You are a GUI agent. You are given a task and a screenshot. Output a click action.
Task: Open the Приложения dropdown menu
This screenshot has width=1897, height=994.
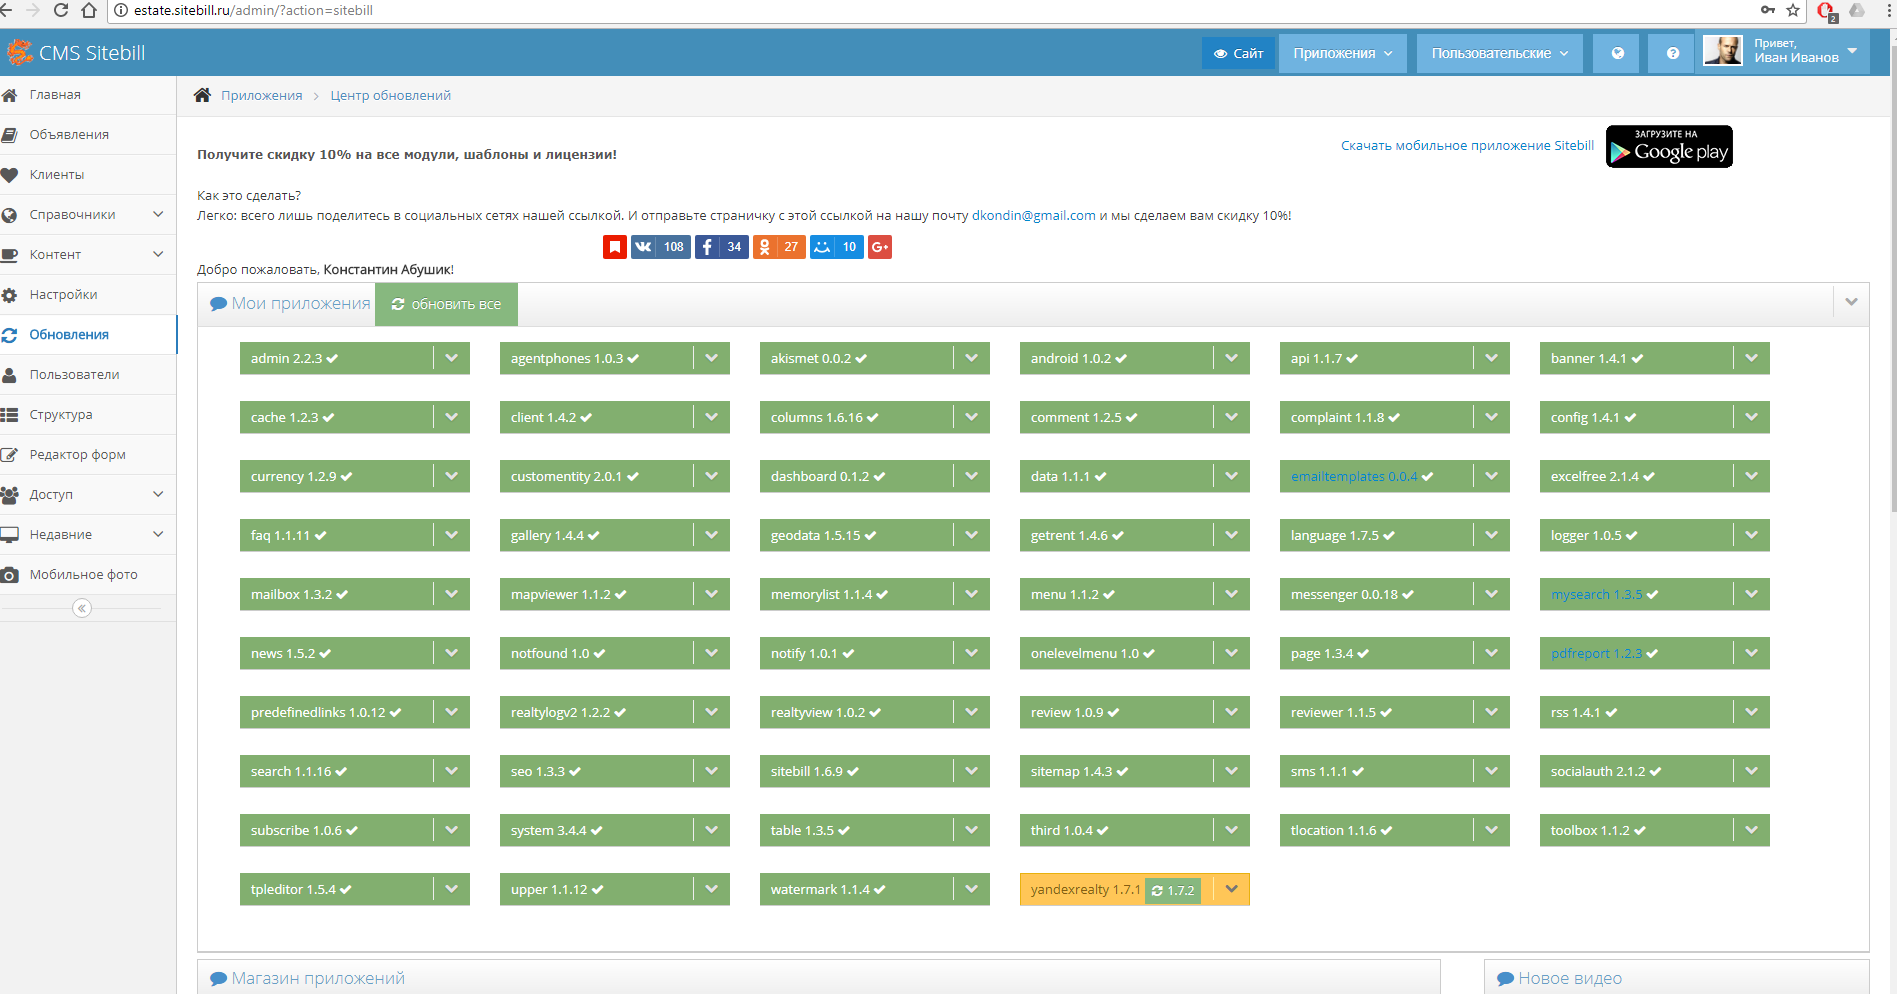tap(1342, 53)
